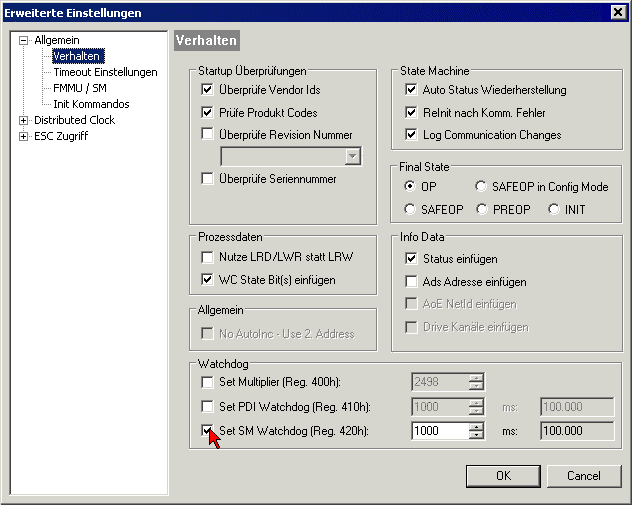
Task: Expand the ESC Zugriff tree node
Action: pyautogui.click(x=24, y=136)
